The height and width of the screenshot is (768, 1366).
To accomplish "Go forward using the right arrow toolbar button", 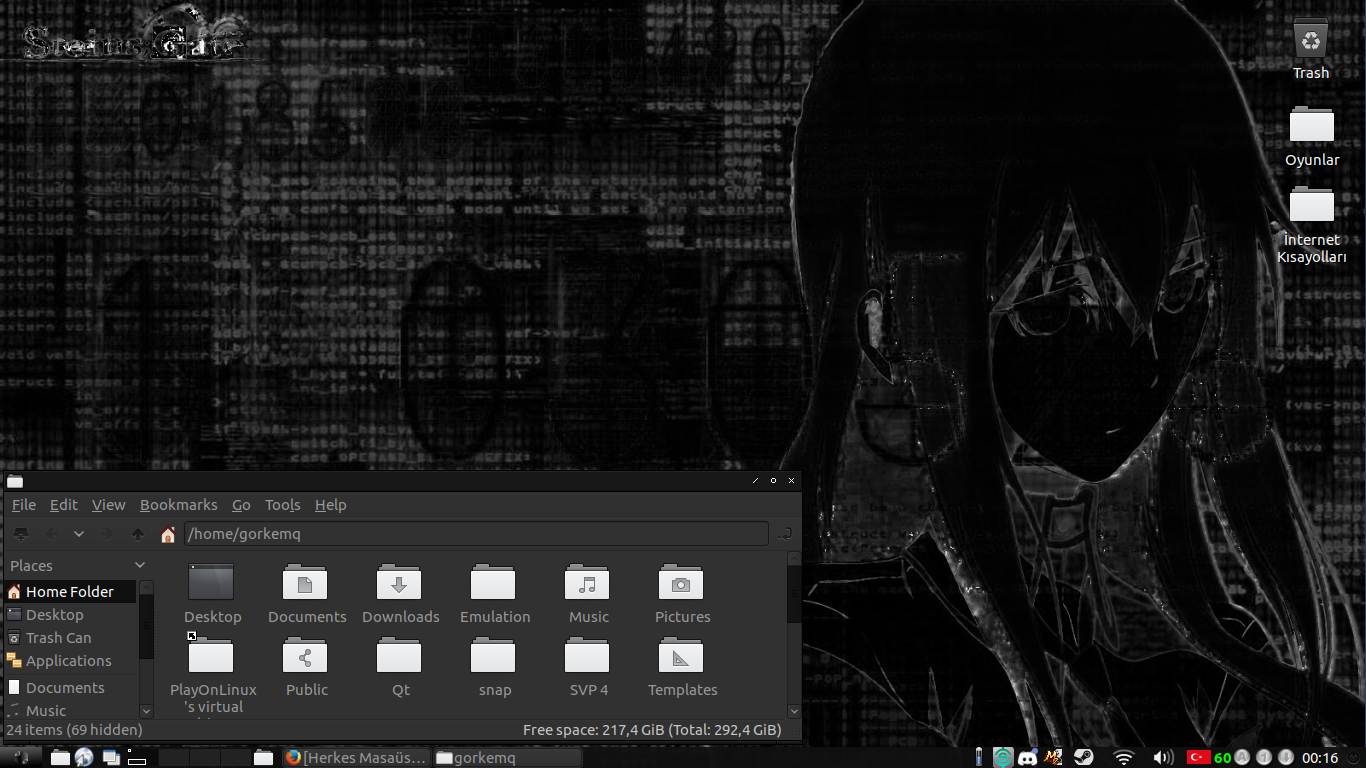I will pyautogui.click(x=107, y=534).
